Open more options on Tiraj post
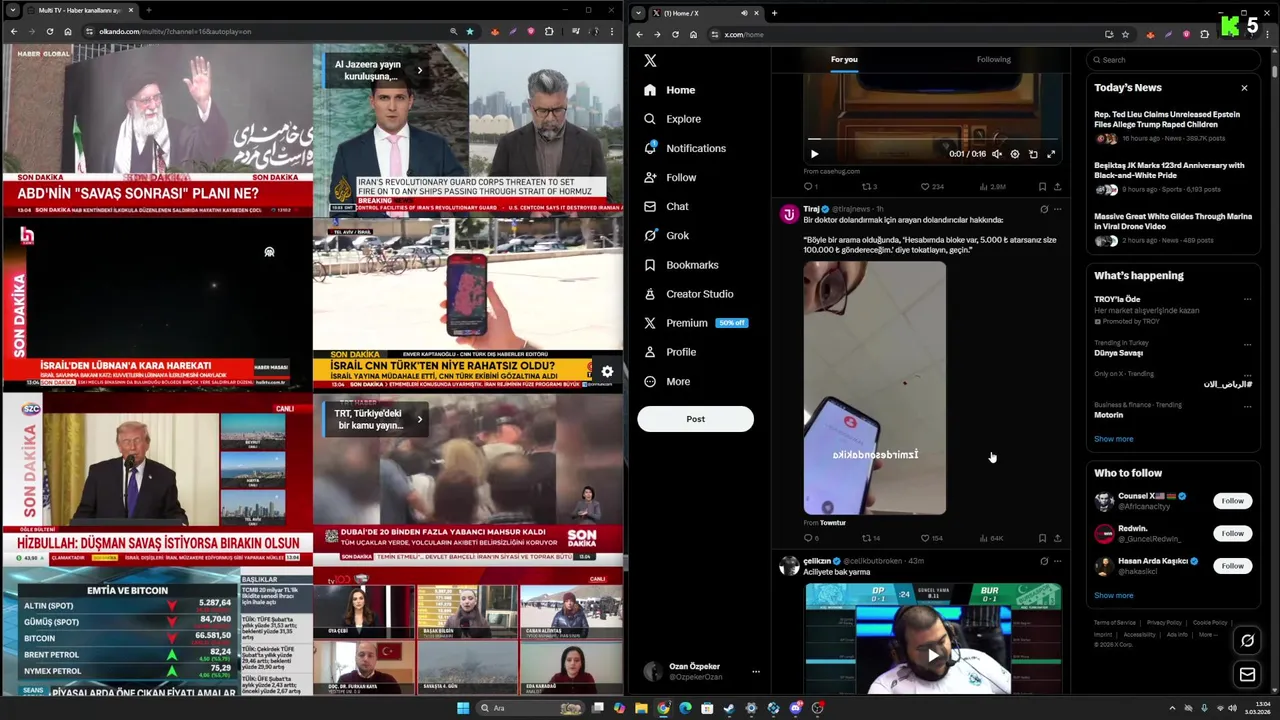 [1057, 209]
